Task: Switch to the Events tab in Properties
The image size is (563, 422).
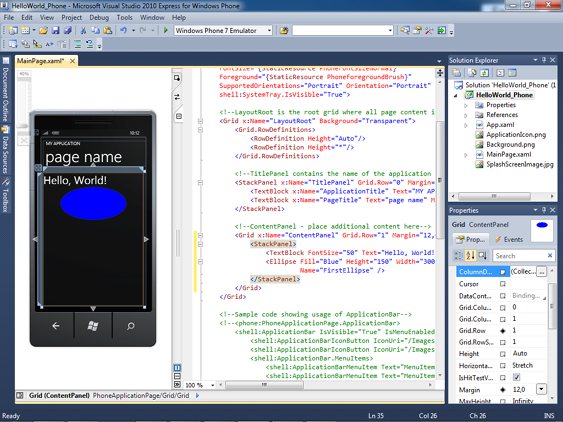Action: (509, 239)
